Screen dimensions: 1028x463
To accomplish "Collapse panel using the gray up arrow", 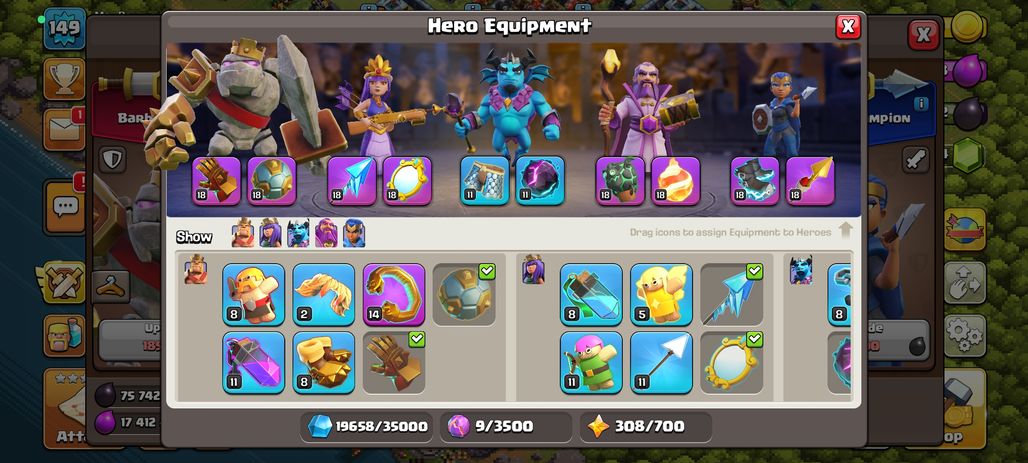I will click(845, 231).
